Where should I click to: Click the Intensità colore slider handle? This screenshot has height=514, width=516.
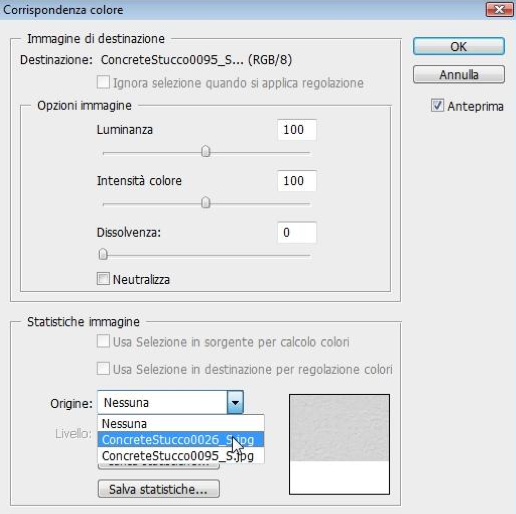206,202
